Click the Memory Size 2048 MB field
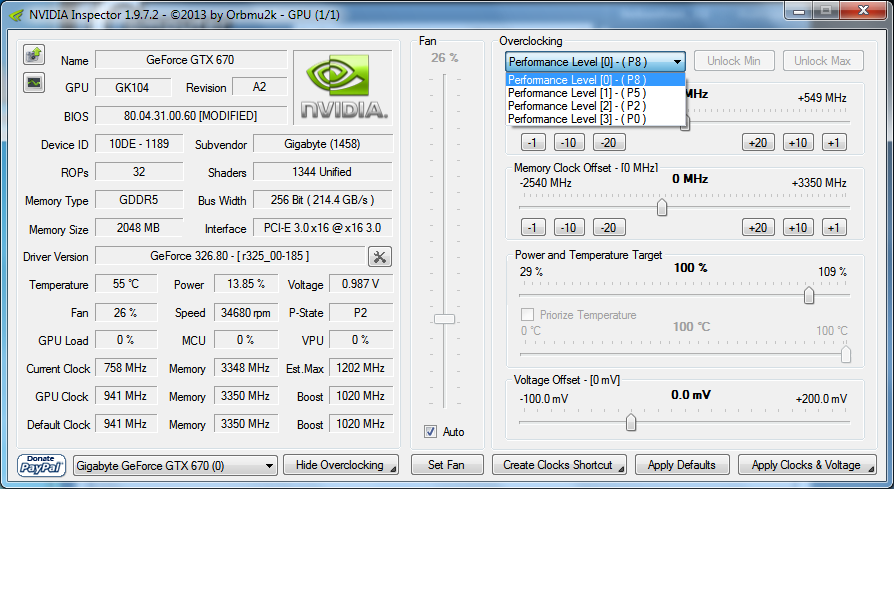This screenshot has width=894, height=614. pyautogui.click(x=139, y=228)
